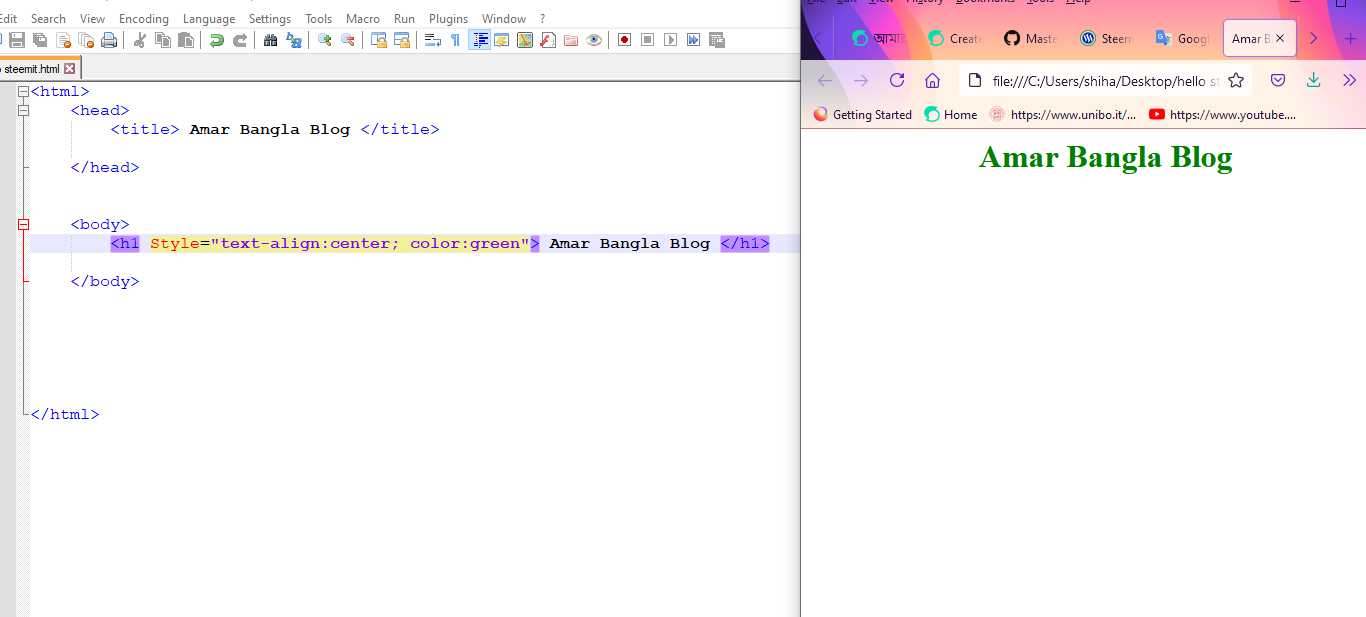Click the Save icon in Notepad++ toolbar

coord(17,40)
